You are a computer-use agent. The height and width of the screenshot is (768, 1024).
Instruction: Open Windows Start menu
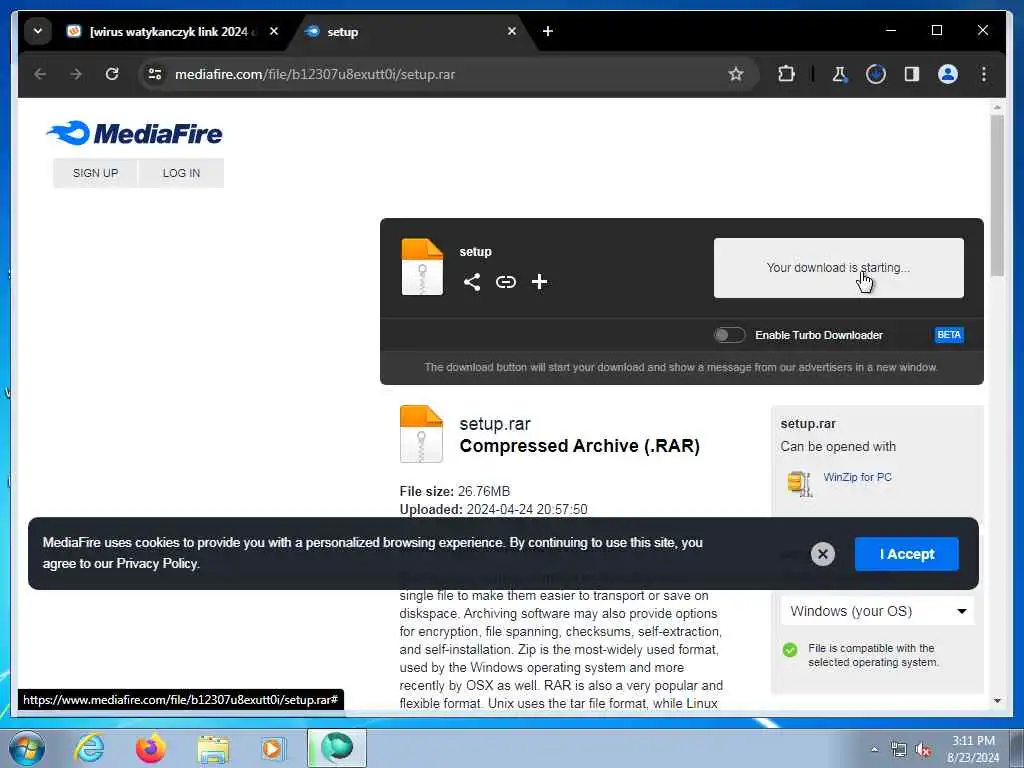click(x=27, y=748)
